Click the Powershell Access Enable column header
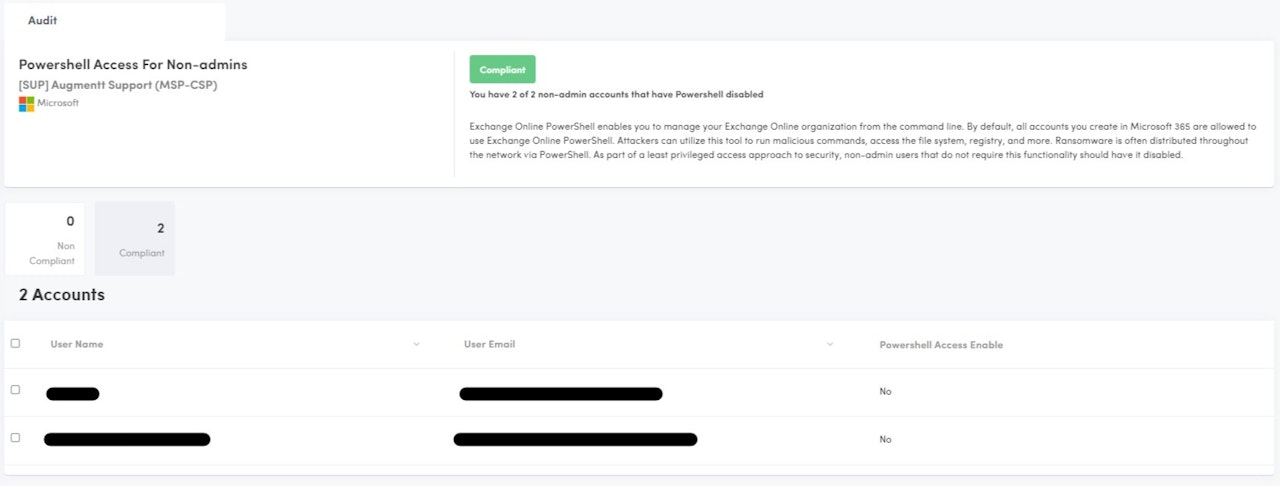 941,345
